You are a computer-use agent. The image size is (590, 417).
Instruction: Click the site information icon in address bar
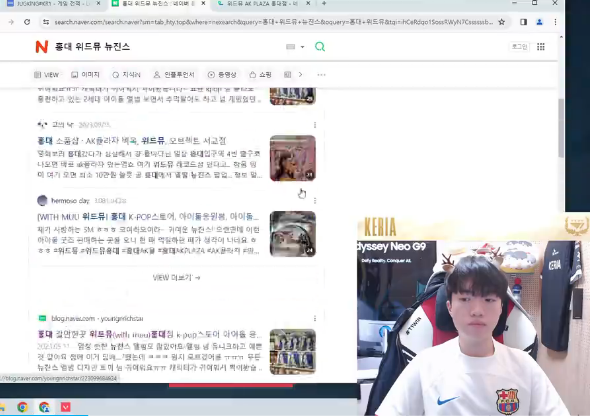pos(46,22)
